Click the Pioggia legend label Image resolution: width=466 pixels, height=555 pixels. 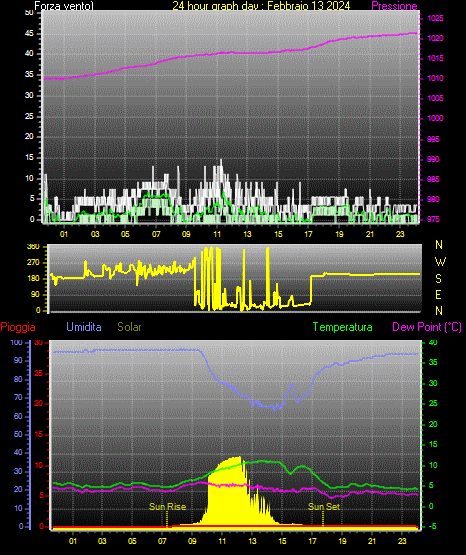pos(18,327)
